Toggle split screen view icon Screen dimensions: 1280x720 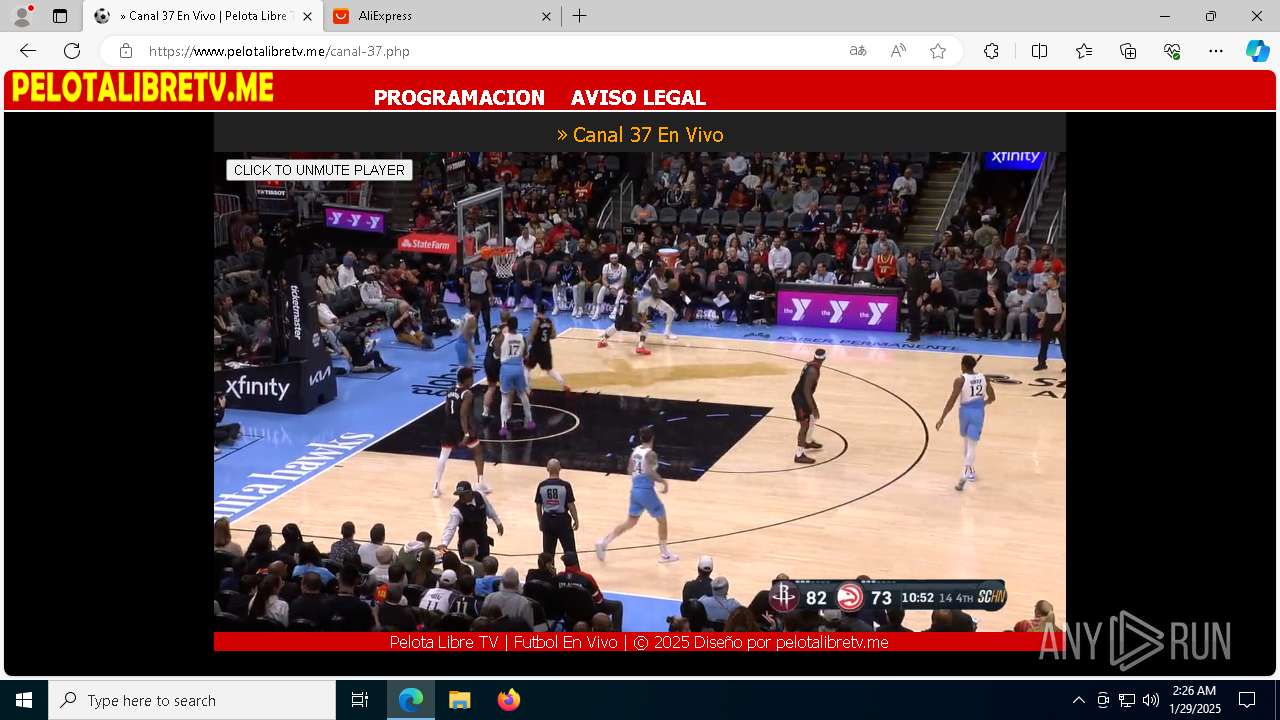pos(1039,51)
